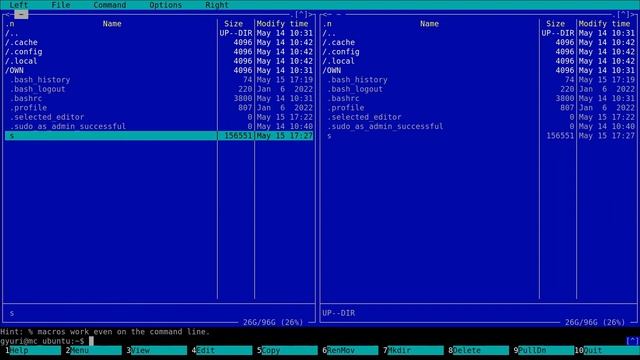
Task: Click date May 15 17:19 in right panel
Action: click(x=607, y=80)
